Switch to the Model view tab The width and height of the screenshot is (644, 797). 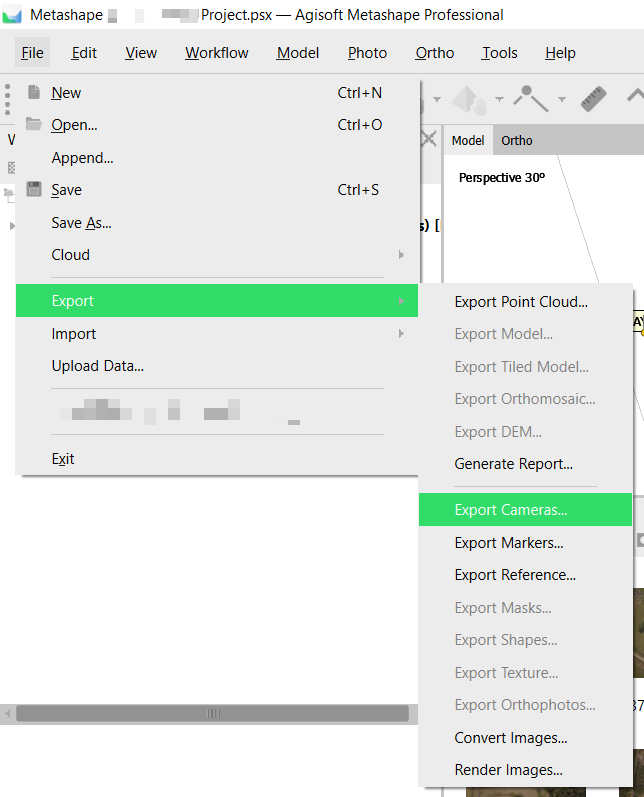tap(468, 140)
